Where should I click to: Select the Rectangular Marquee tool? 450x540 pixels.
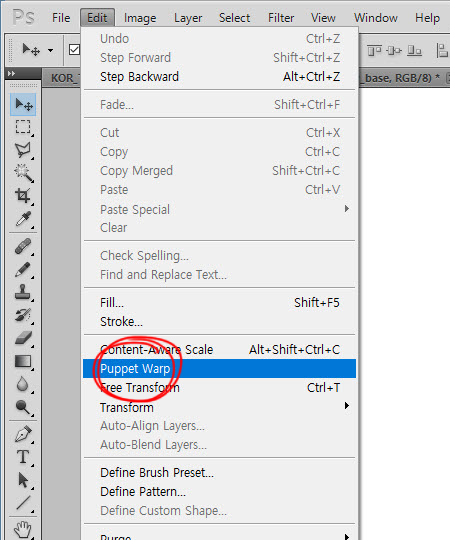point(23,127)
